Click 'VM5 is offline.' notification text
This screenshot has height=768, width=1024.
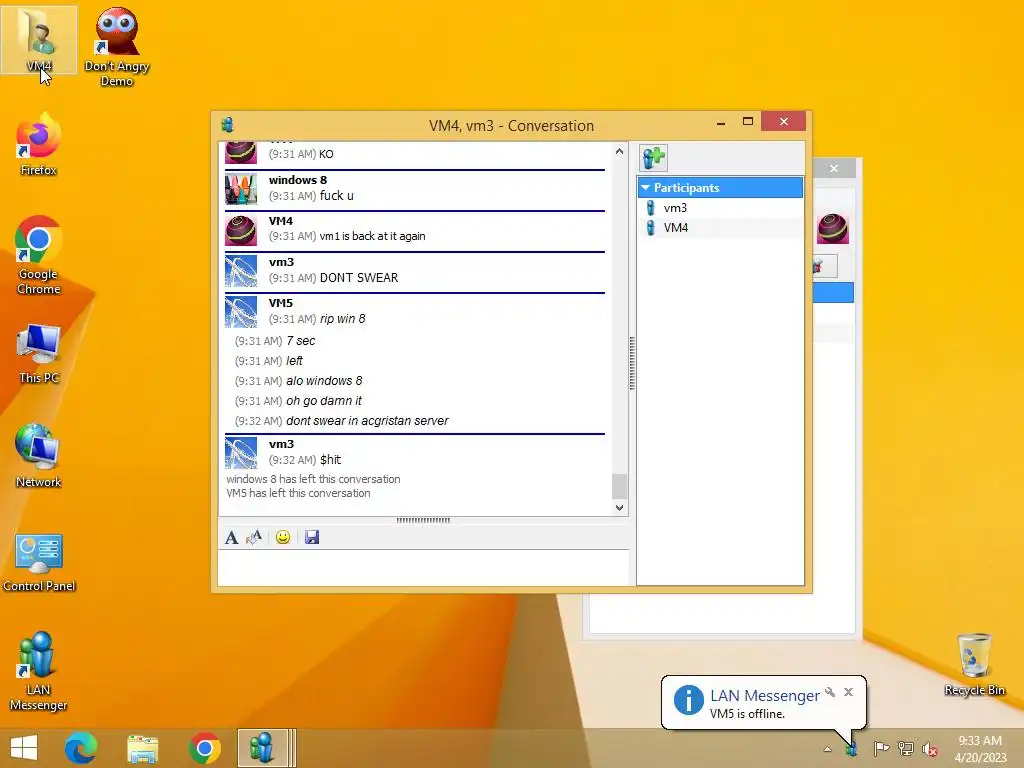click(747, 714)
